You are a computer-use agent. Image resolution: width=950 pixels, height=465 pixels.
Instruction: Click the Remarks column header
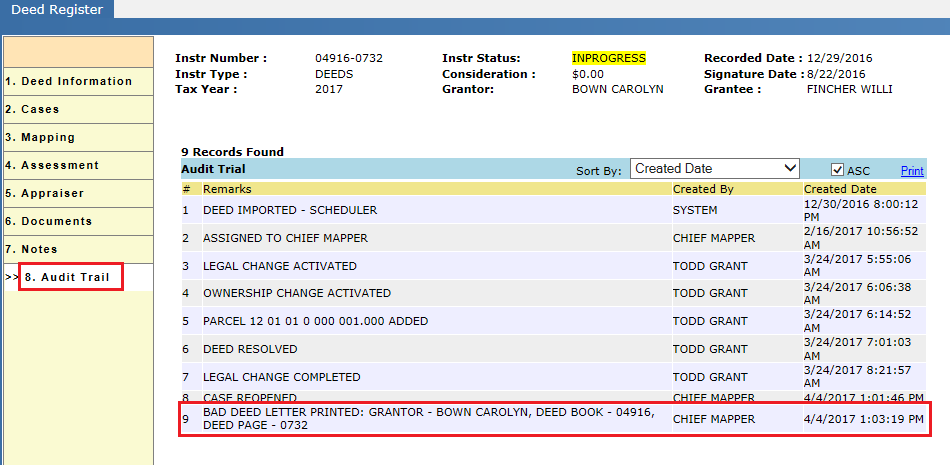tap(227, 189)
